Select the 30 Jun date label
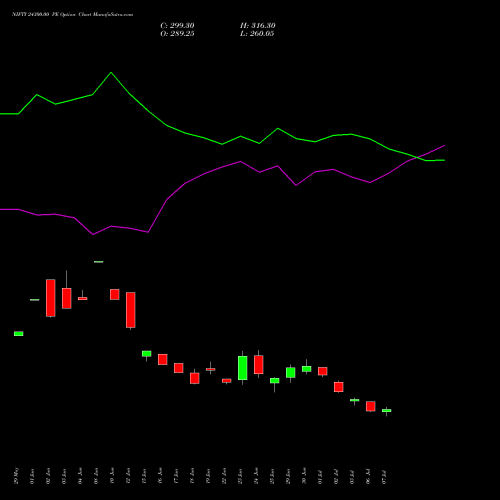 pos(305,476)
